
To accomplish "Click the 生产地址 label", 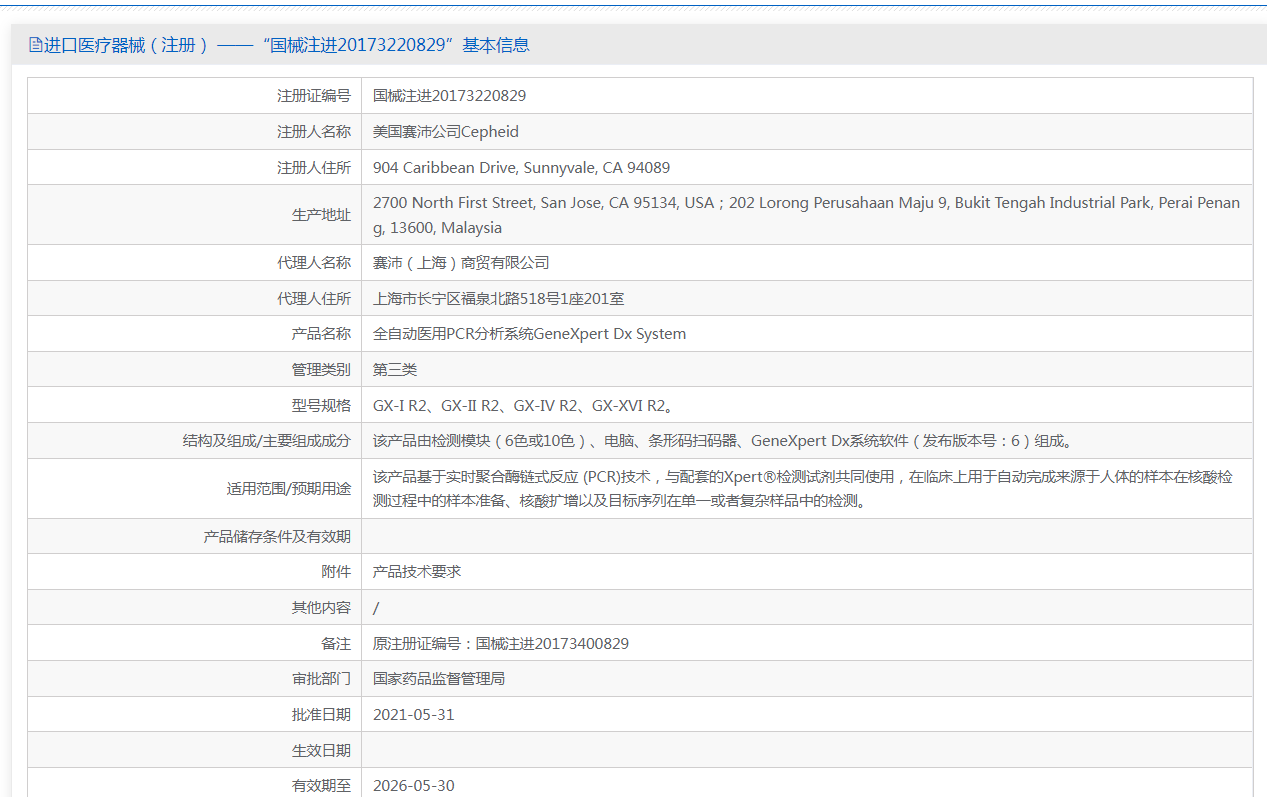I will tap(321, 215).
